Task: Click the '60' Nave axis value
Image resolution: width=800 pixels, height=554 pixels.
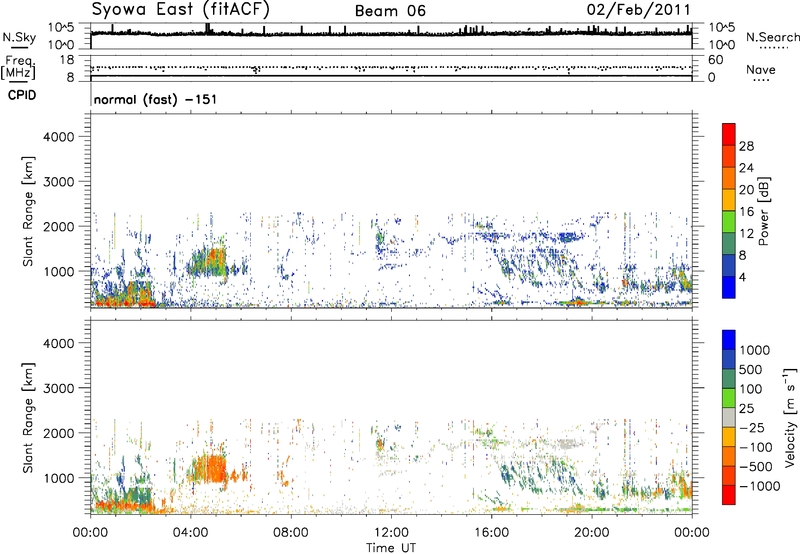Action: point(716,60)
